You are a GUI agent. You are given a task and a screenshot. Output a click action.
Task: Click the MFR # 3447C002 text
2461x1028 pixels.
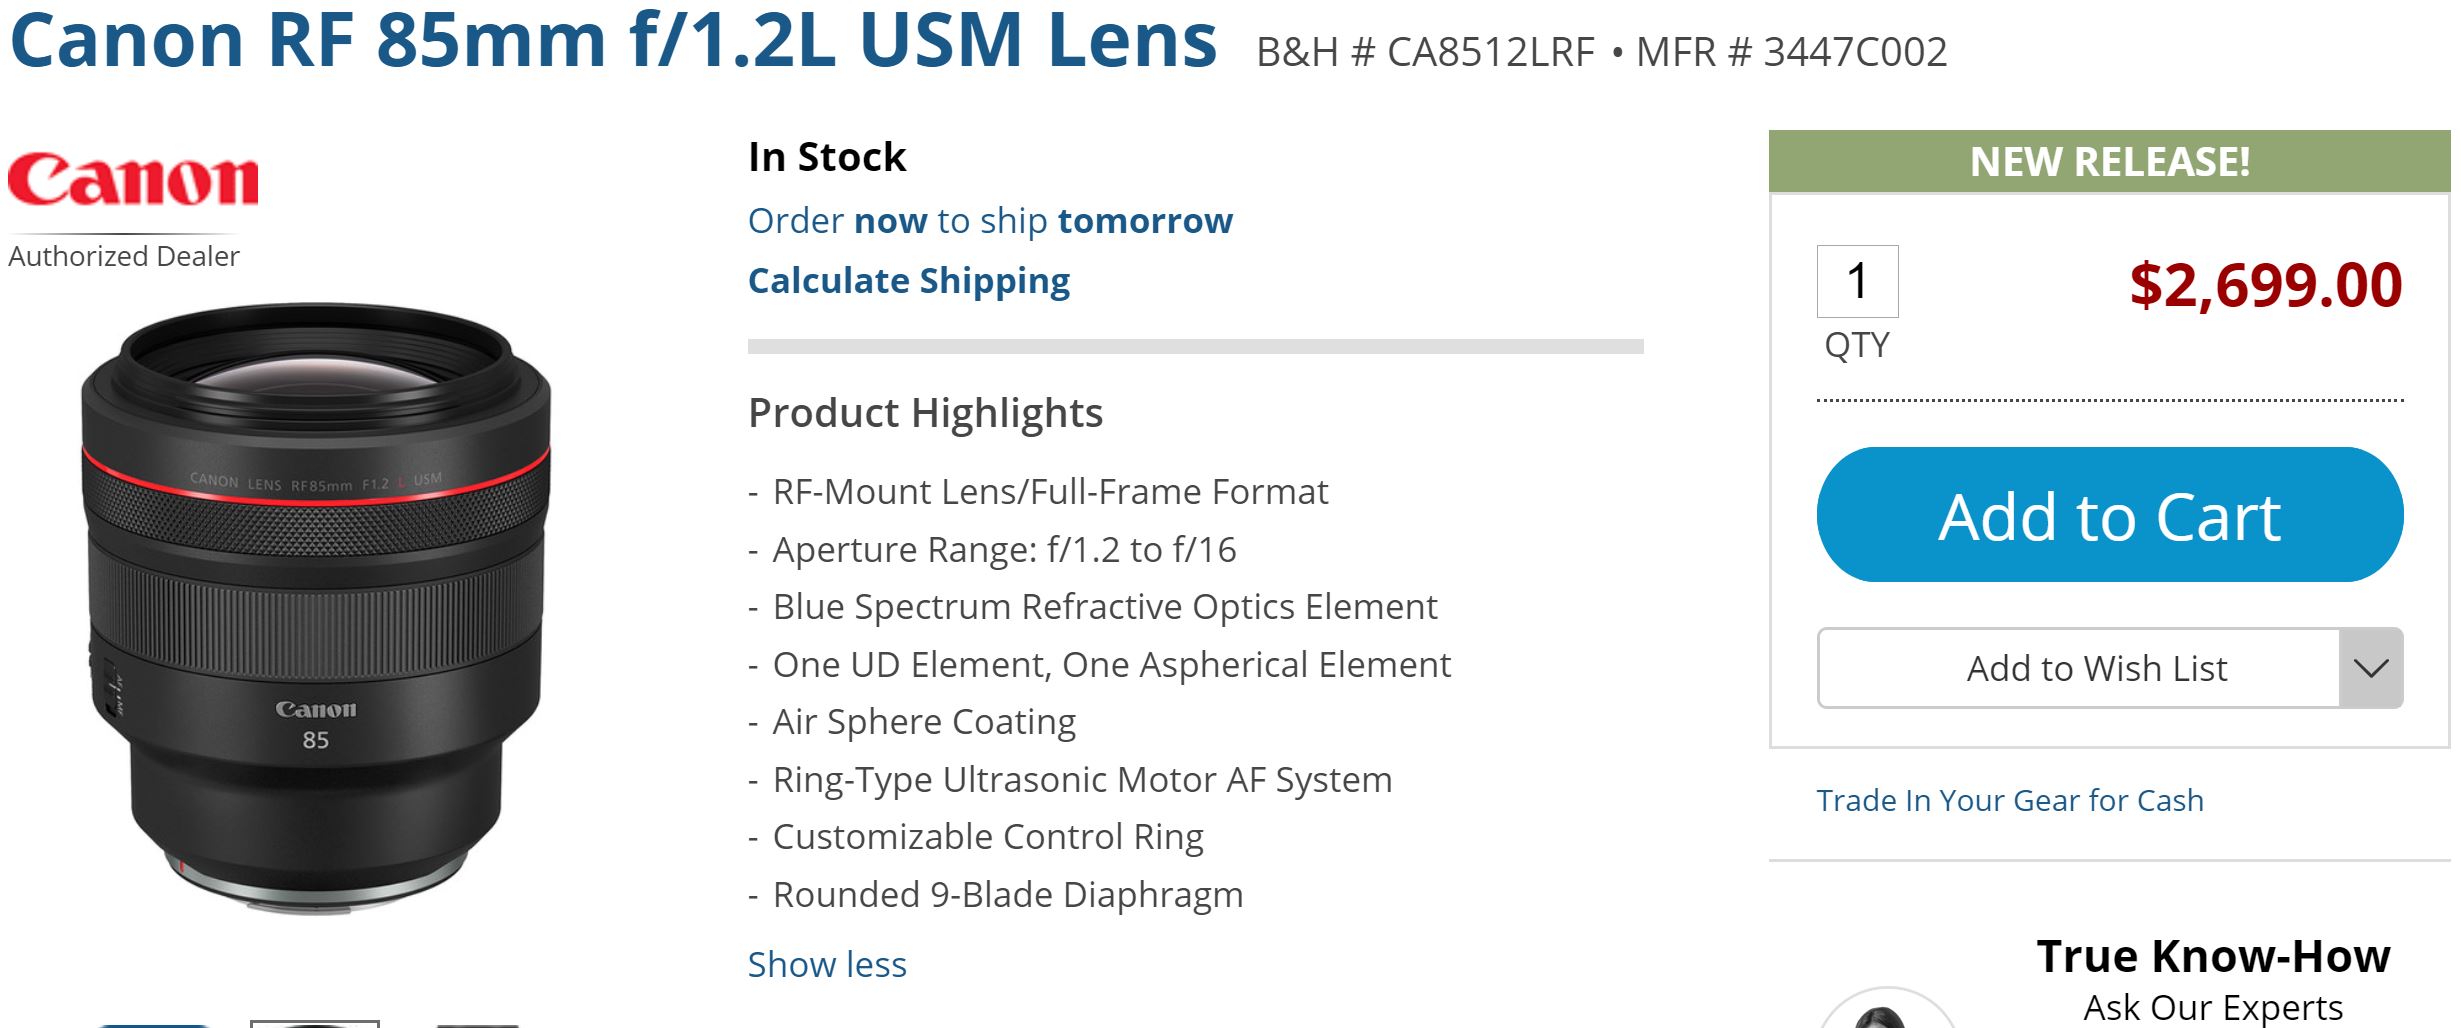[x=1791, y=52]
